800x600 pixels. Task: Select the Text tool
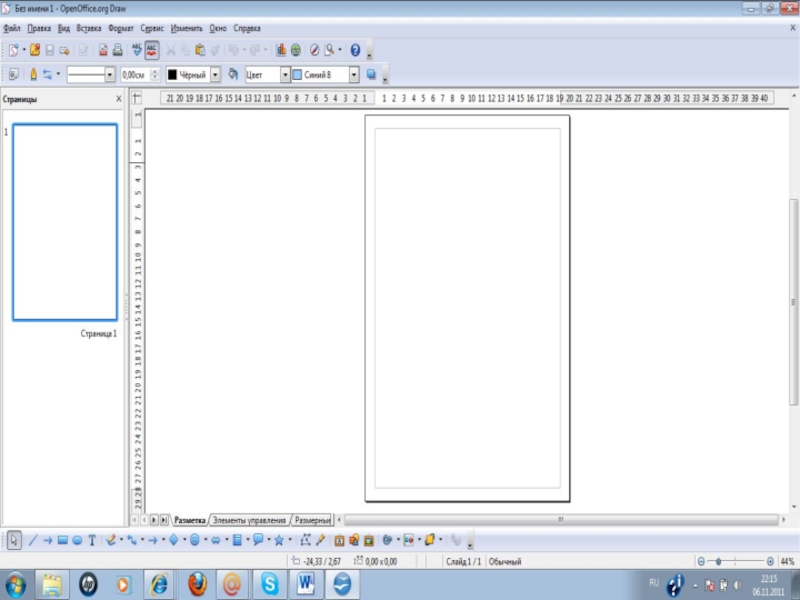(x=92, y=540)
